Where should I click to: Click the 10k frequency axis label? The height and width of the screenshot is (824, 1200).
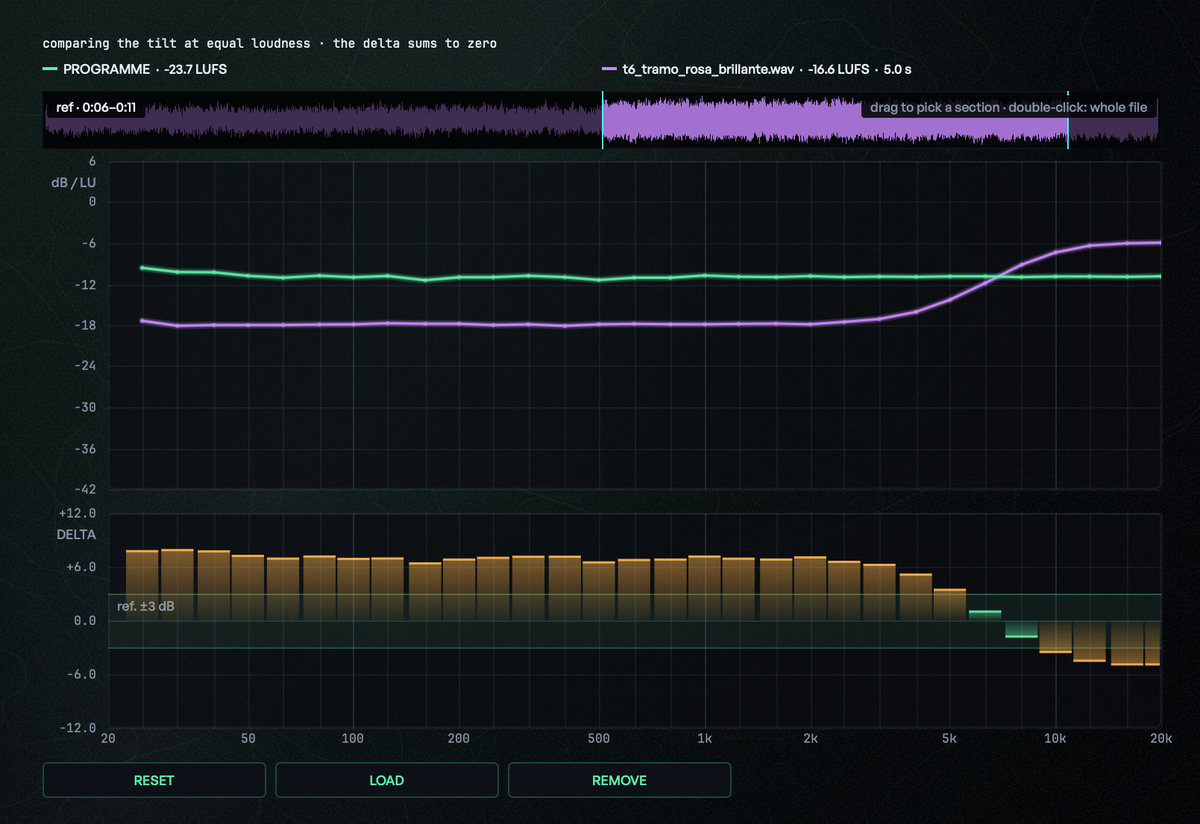1055,738
